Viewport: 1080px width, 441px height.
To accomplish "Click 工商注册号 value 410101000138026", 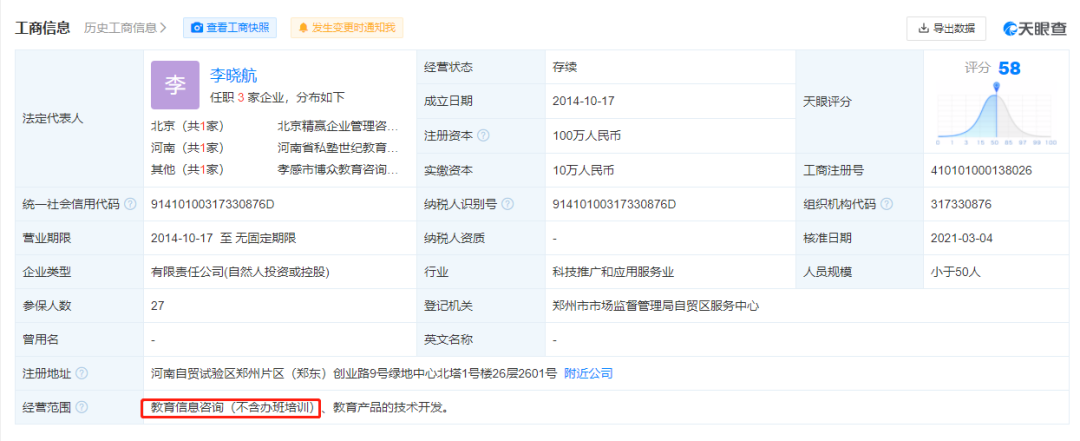I will 981,170.
